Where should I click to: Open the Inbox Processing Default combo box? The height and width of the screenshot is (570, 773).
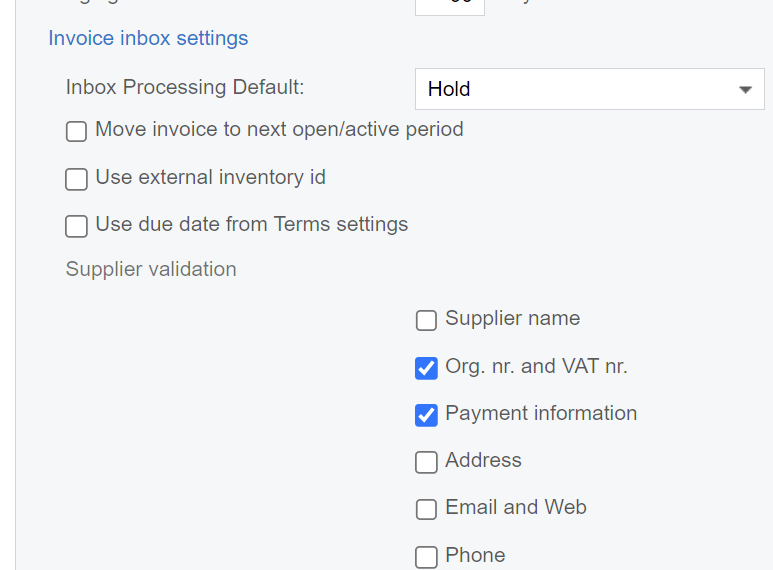click(x=575, y=89)
